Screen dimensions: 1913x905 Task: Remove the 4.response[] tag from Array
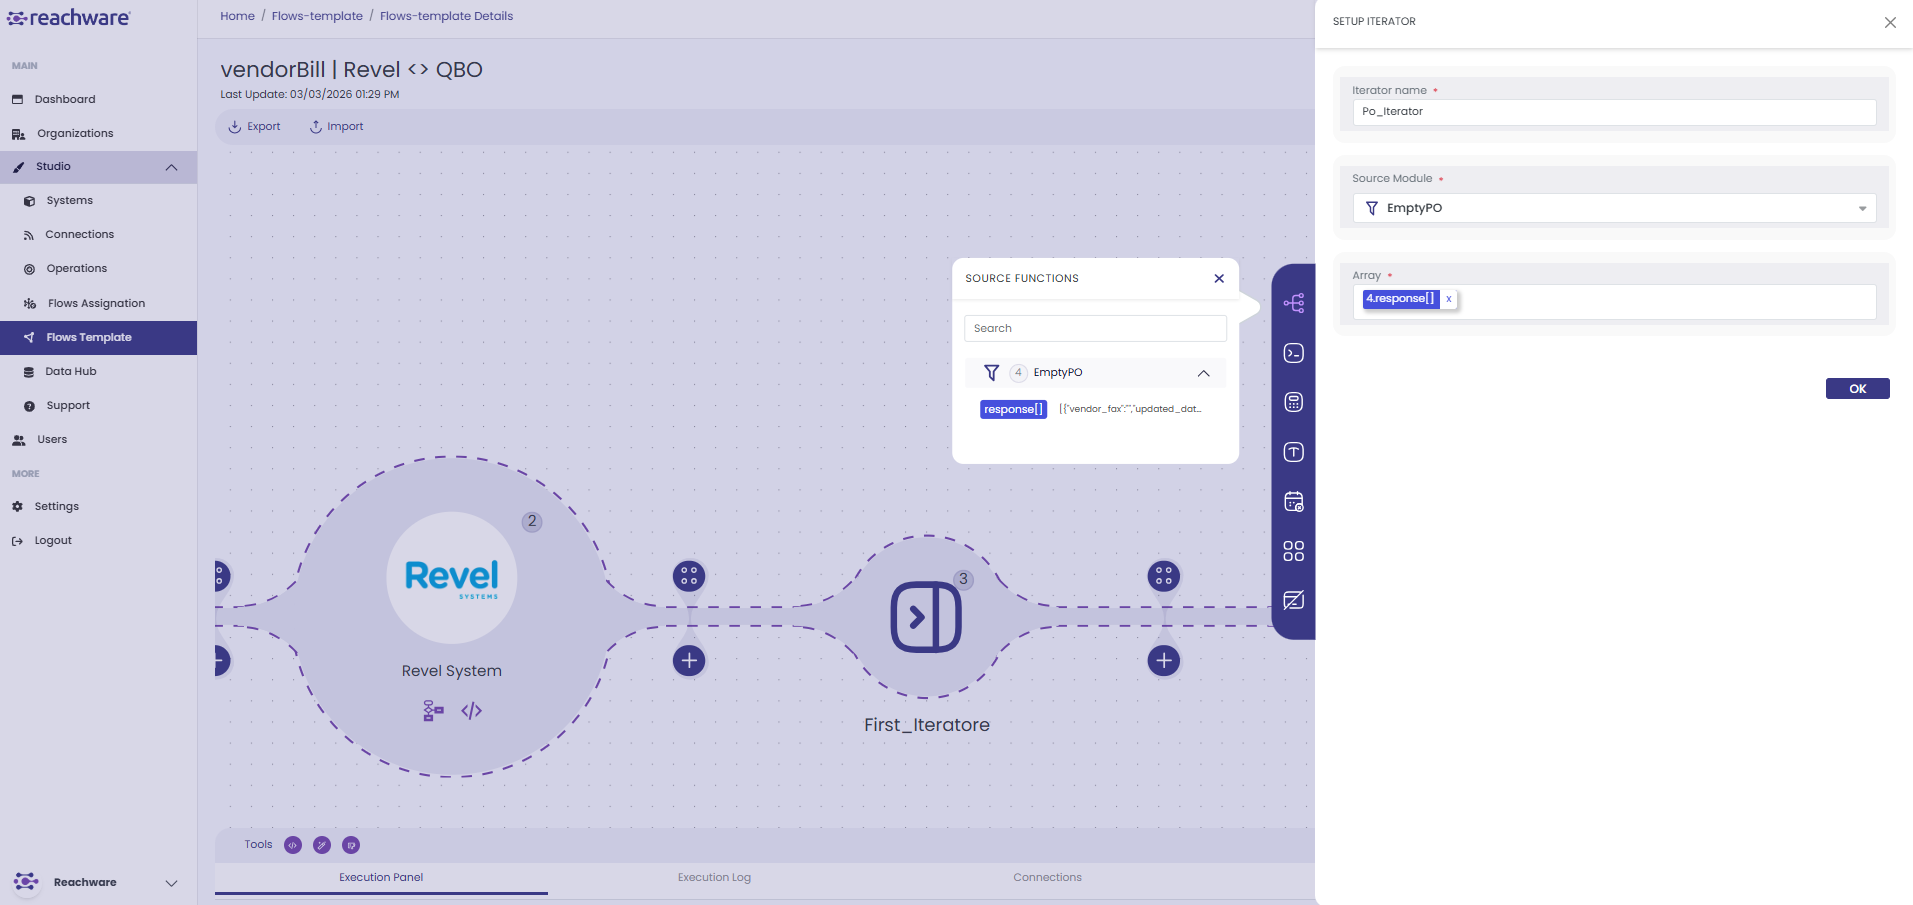point(1448,299)
